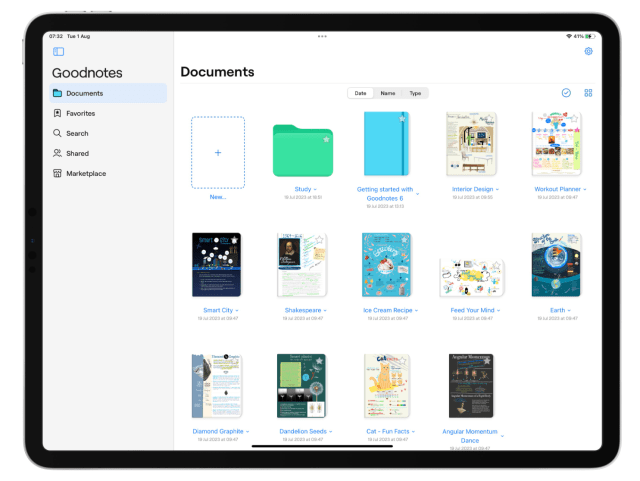Sort documents by Type

(415, 93)
